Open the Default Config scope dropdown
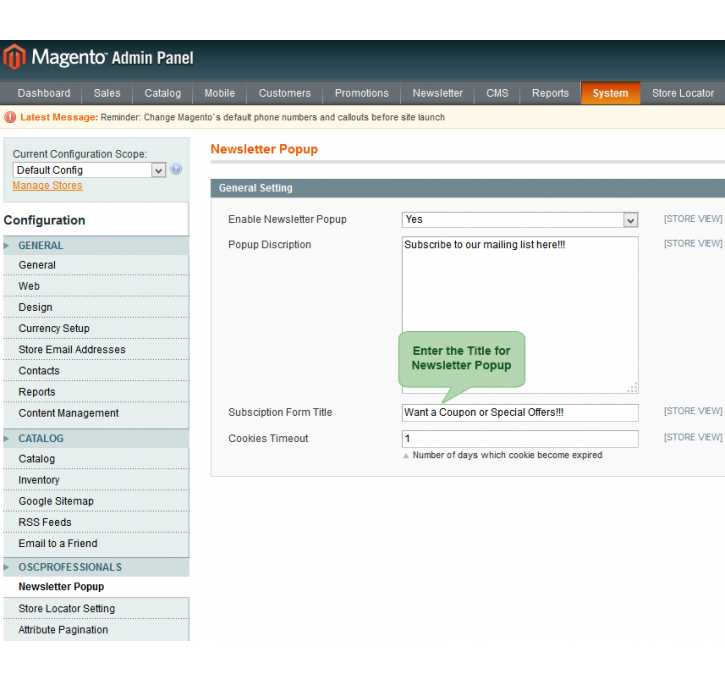725x680 pixels. point(89,170)
